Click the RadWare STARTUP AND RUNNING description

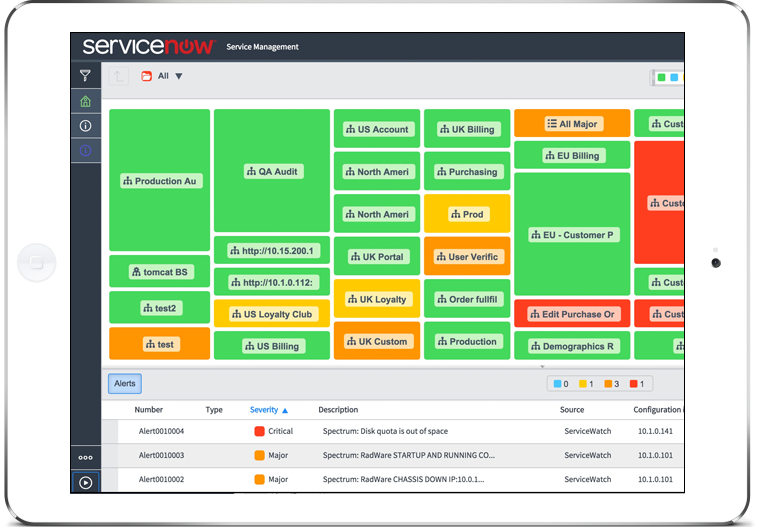point(409,455)
